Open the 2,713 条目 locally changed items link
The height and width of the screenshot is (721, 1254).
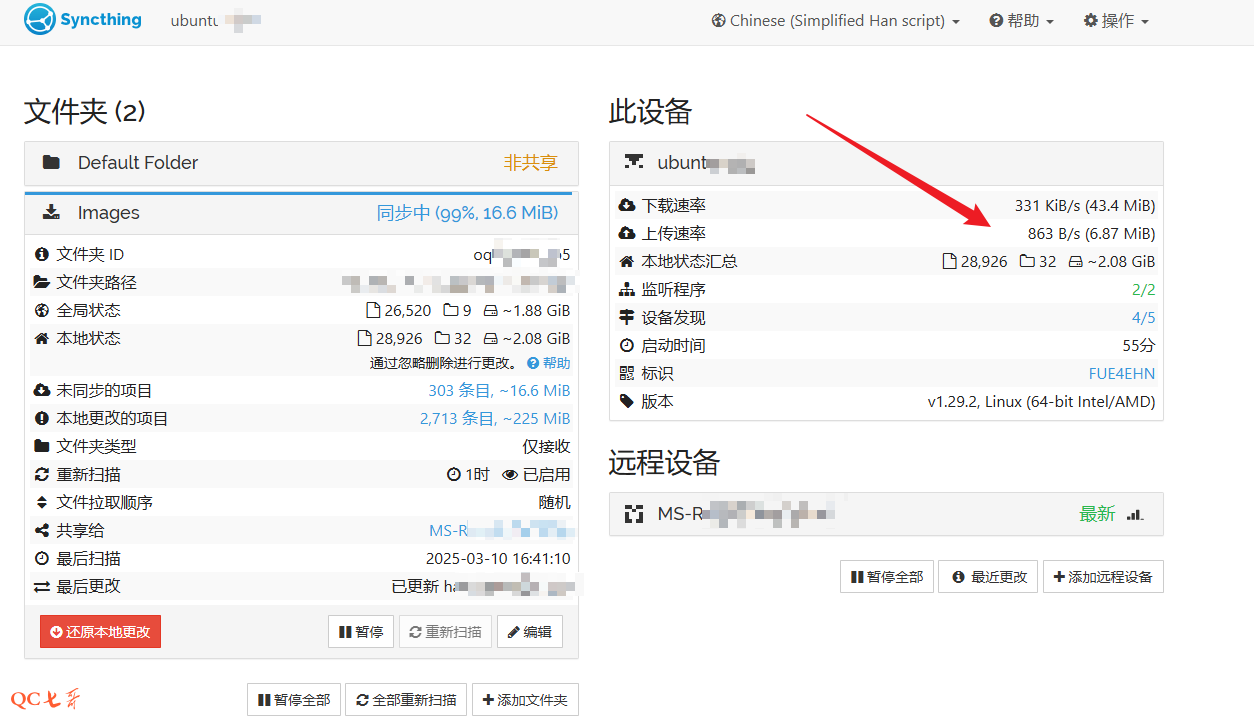494,419
